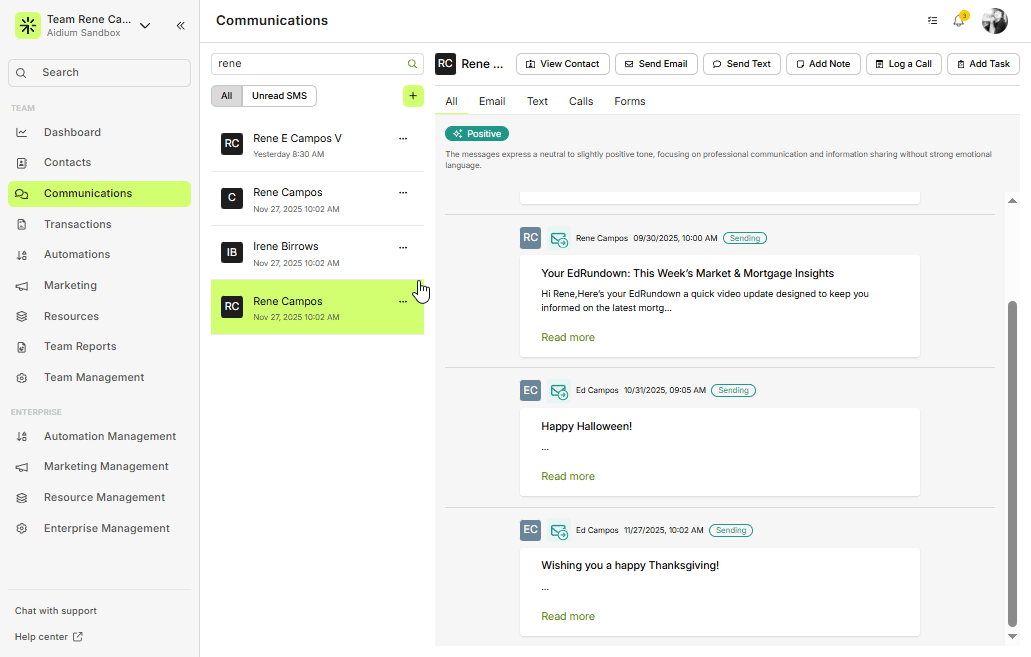Click the Send Email button
1031x657 pixels.
[x=656, y=64]
